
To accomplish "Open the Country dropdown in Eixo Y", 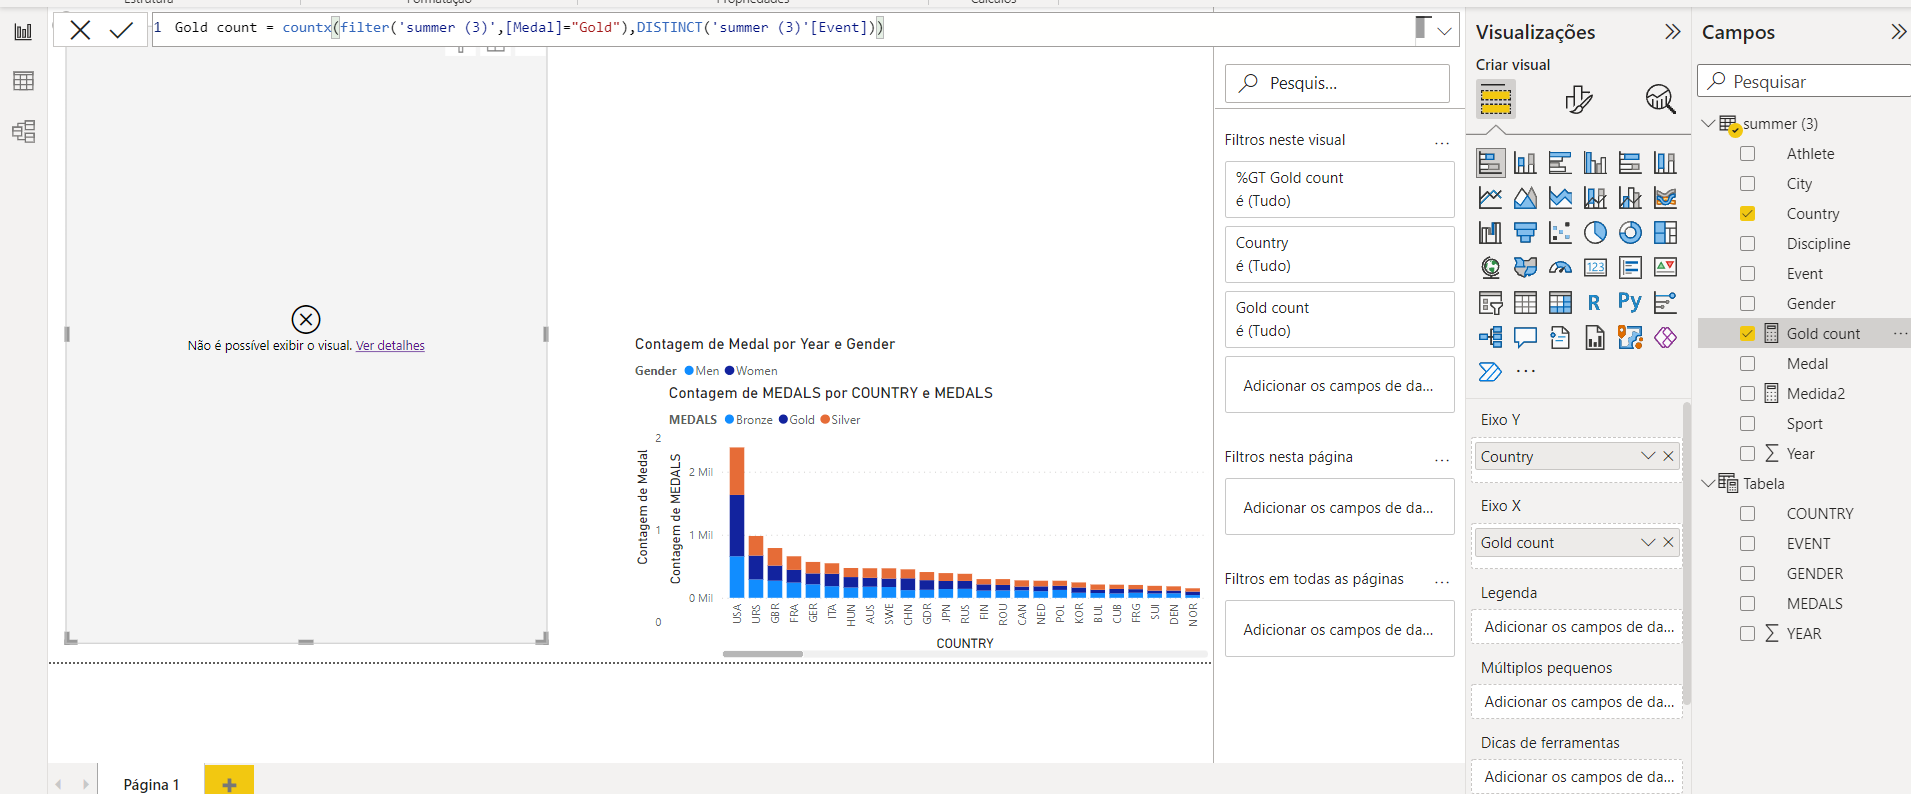I will click(1648, 457).
